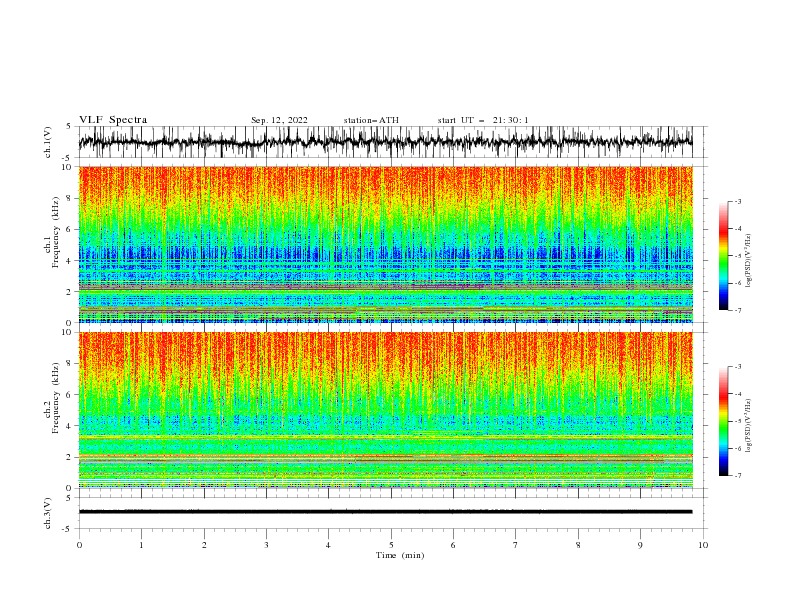Click the date 'Sep. 12, 2022'
The height and width of the screenshot is (612, 792).
(279, 120)
